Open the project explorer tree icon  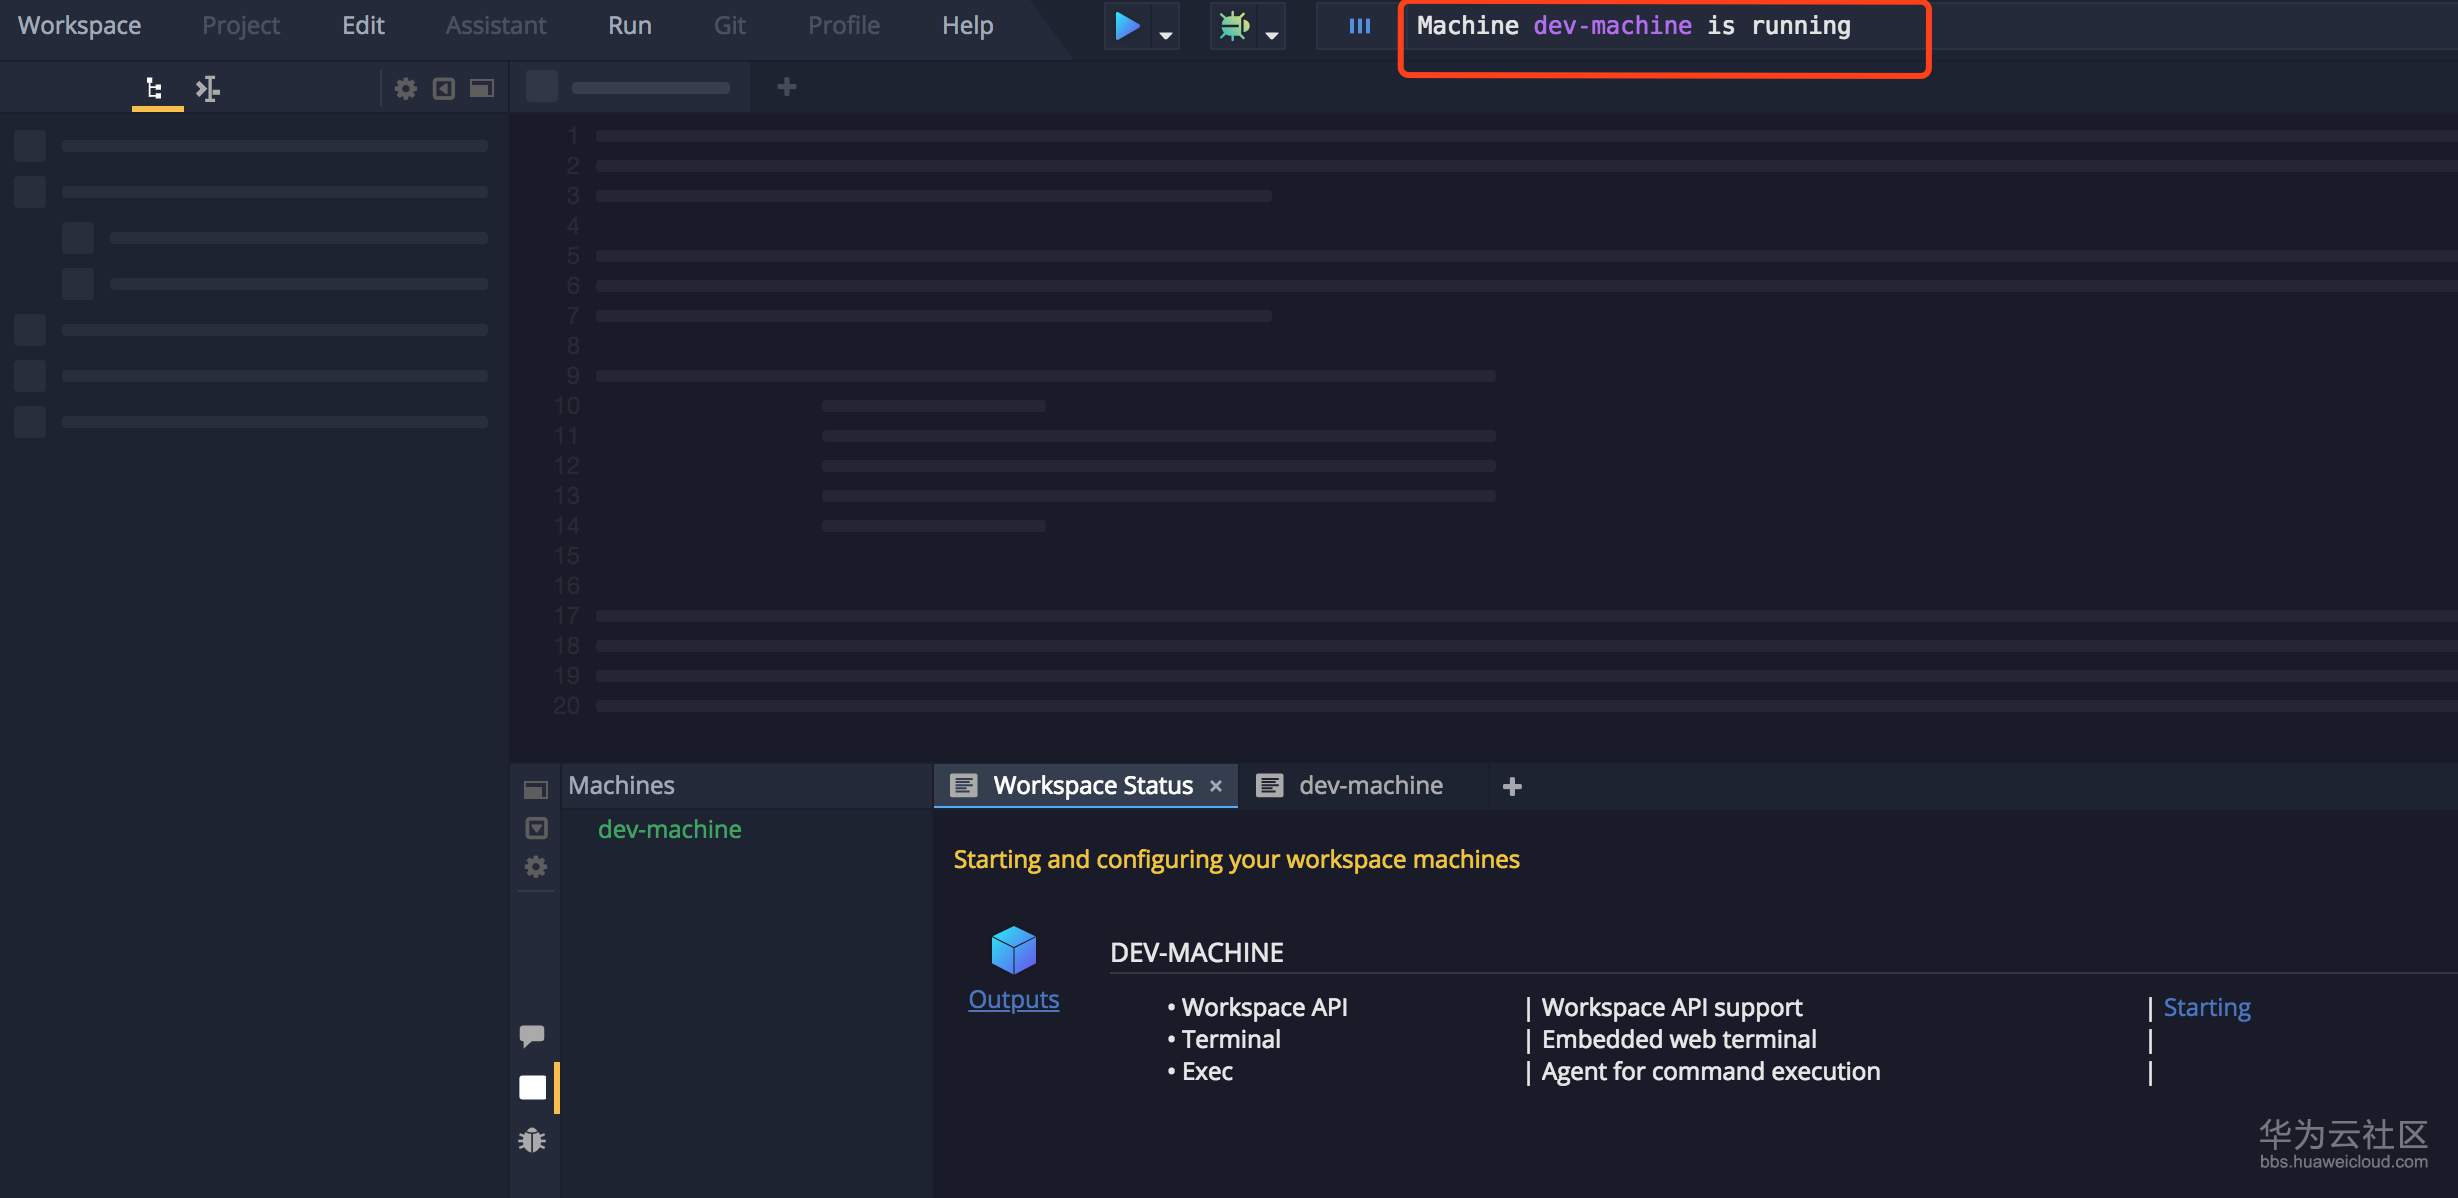click(x=155, y=89)
